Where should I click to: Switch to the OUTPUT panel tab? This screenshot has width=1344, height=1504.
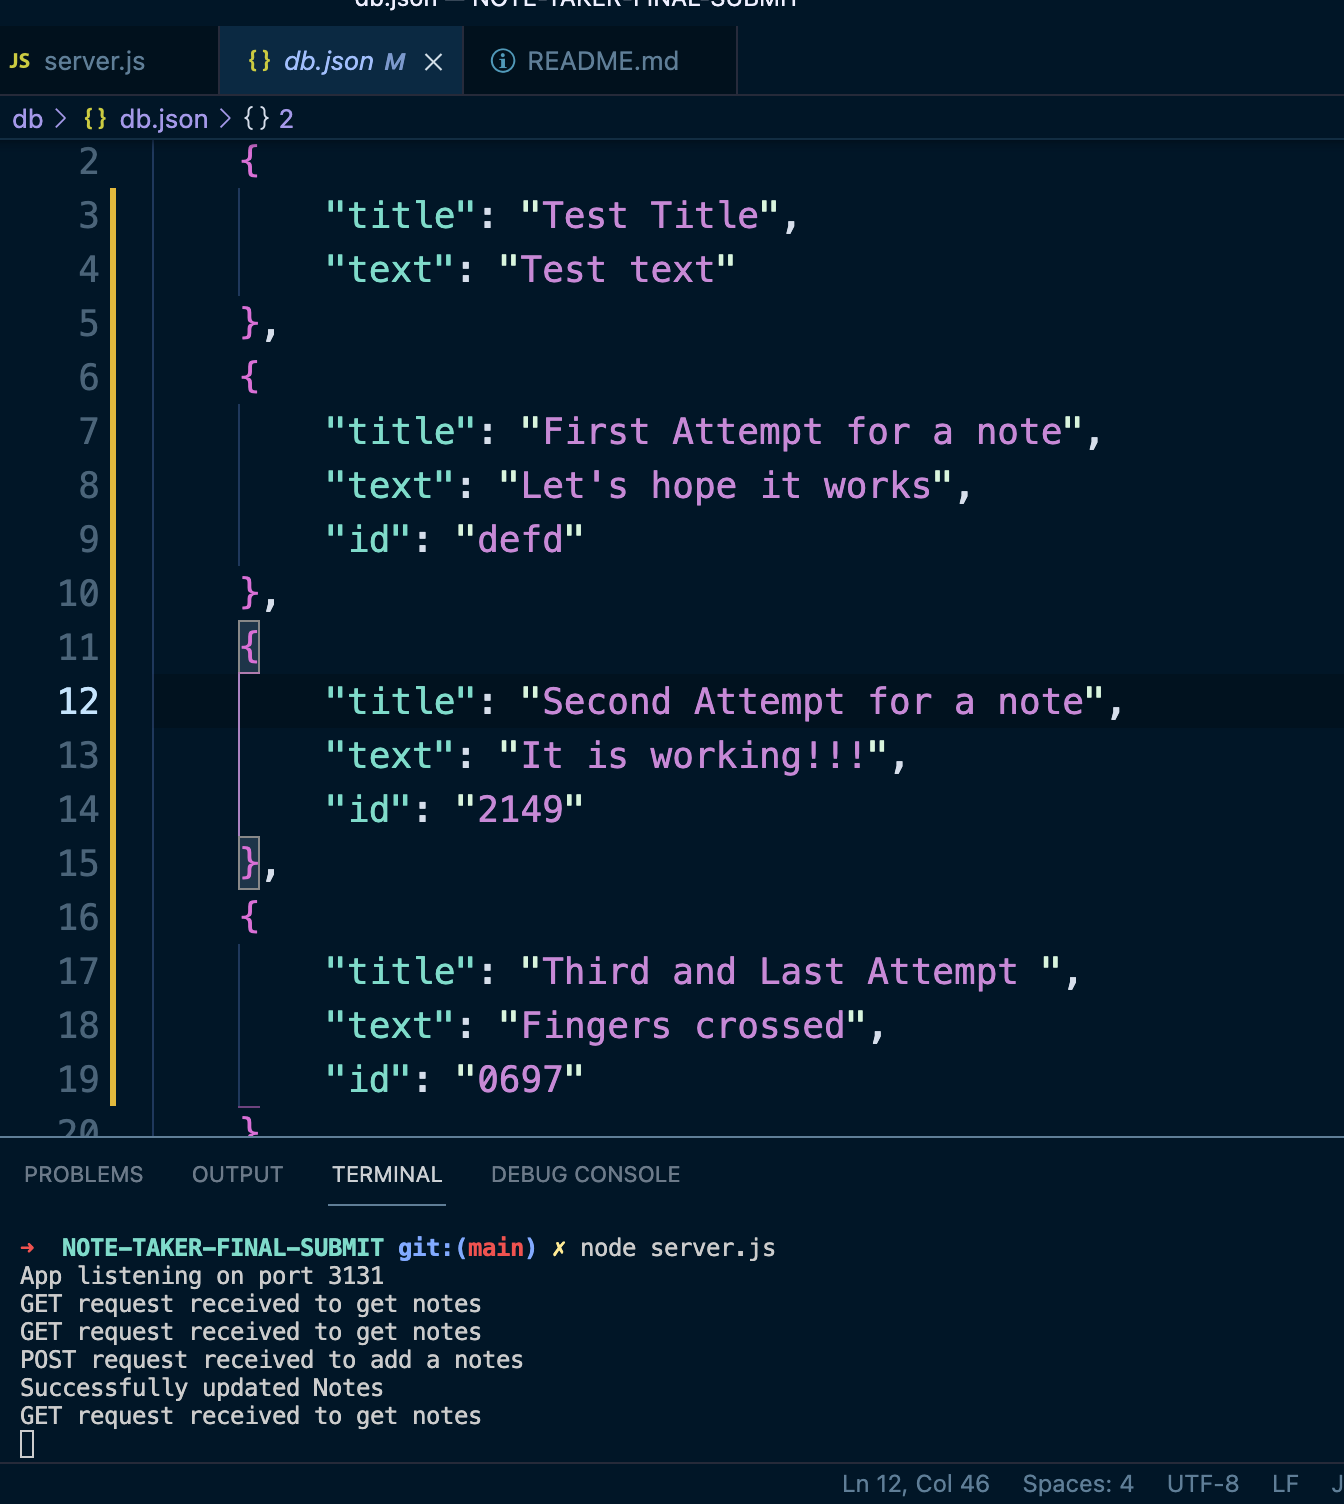237,1174
